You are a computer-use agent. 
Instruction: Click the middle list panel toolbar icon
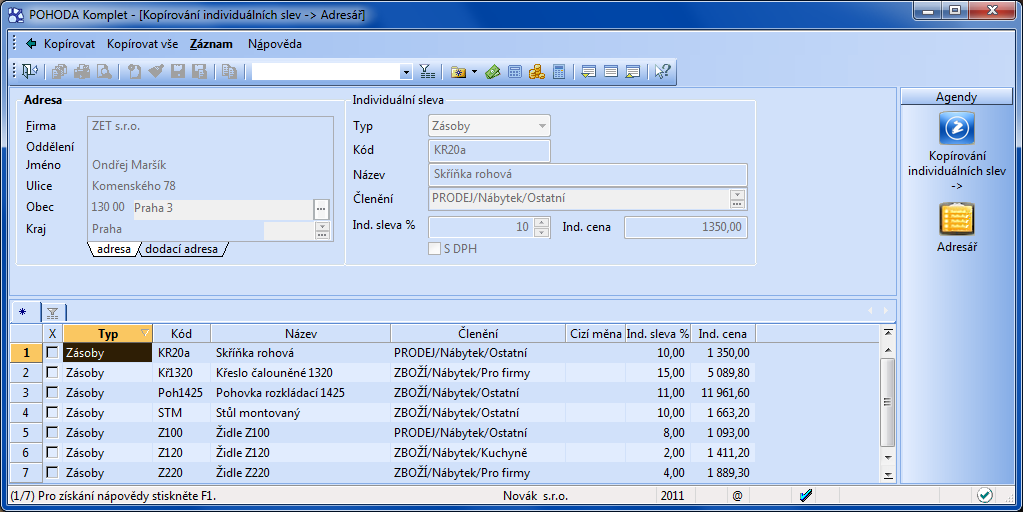click(611, 72)
